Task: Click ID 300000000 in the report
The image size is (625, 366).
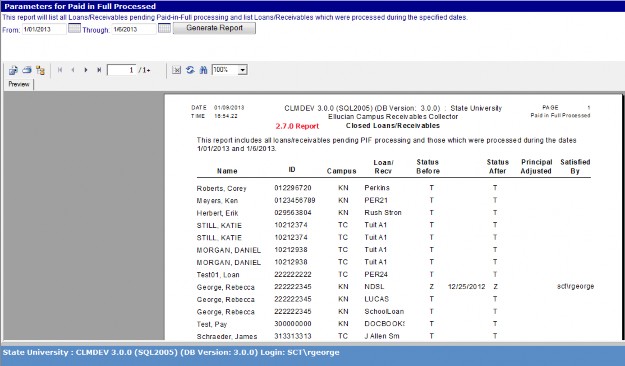Action: 293,324
